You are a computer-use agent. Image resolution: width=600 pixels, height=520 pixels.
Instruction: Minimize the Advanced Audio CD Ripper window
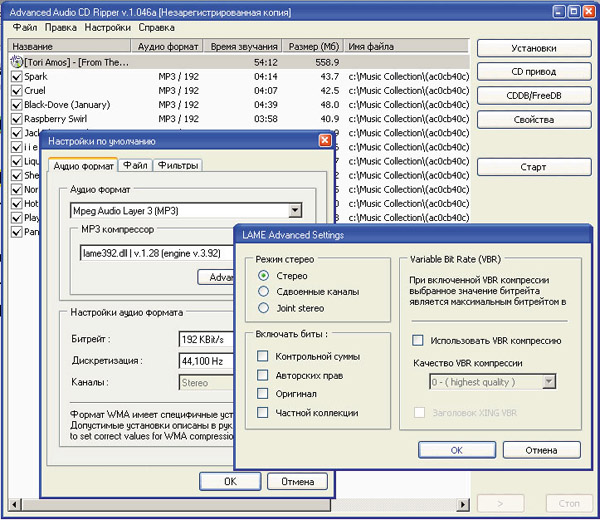[x=559, y=11]
